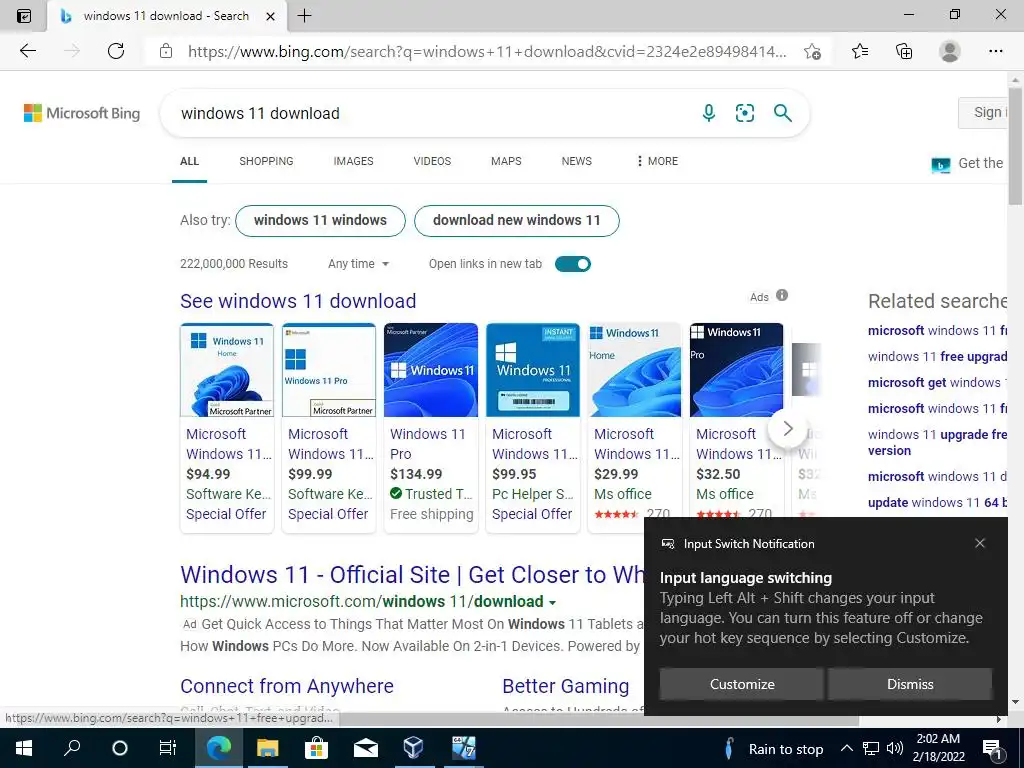
Task: Toggle Open links in new tab switch
Action: (x=573, y=264)
